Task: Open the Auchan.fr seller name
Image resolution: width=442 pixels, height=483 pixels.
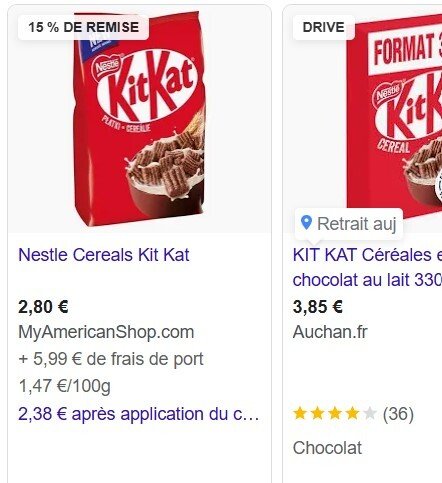Action: (x=330, y=332)
